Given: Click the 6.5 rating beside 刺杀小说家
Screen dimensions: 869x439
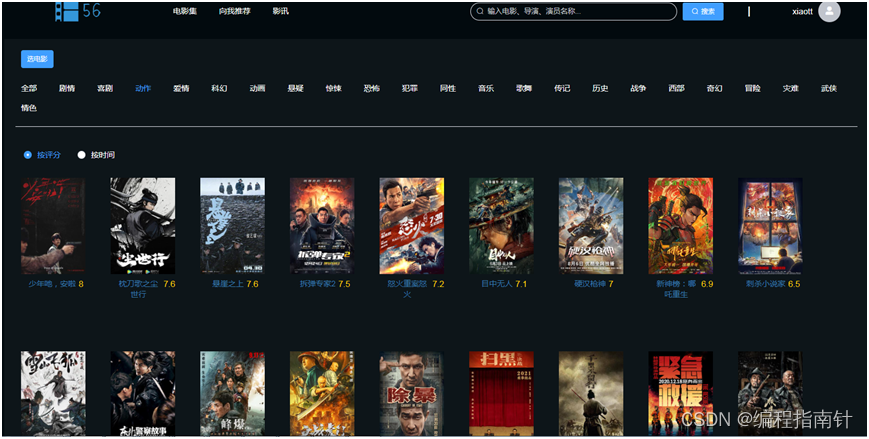Looking at the screenshot, I should click(x=794, y=284).
